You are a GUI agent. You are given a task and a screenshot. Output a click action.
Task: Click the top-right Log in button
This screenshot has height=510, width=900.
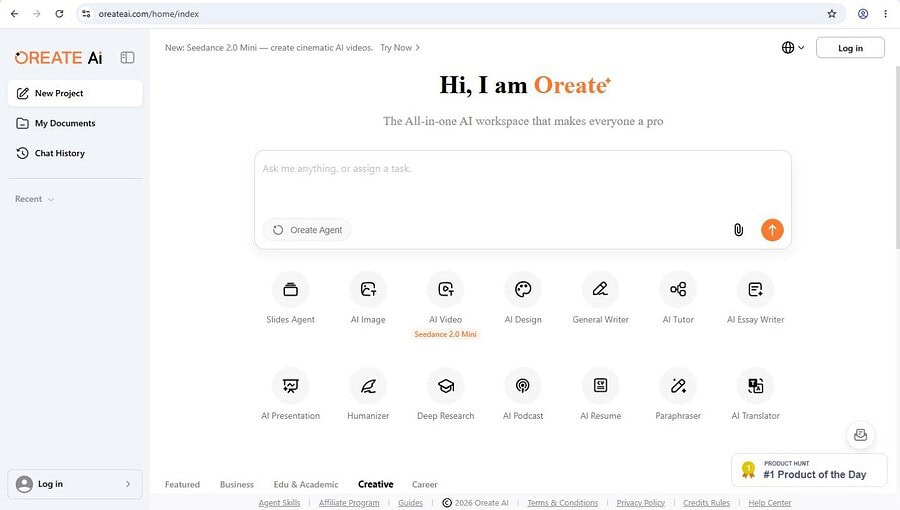point(850,48)
